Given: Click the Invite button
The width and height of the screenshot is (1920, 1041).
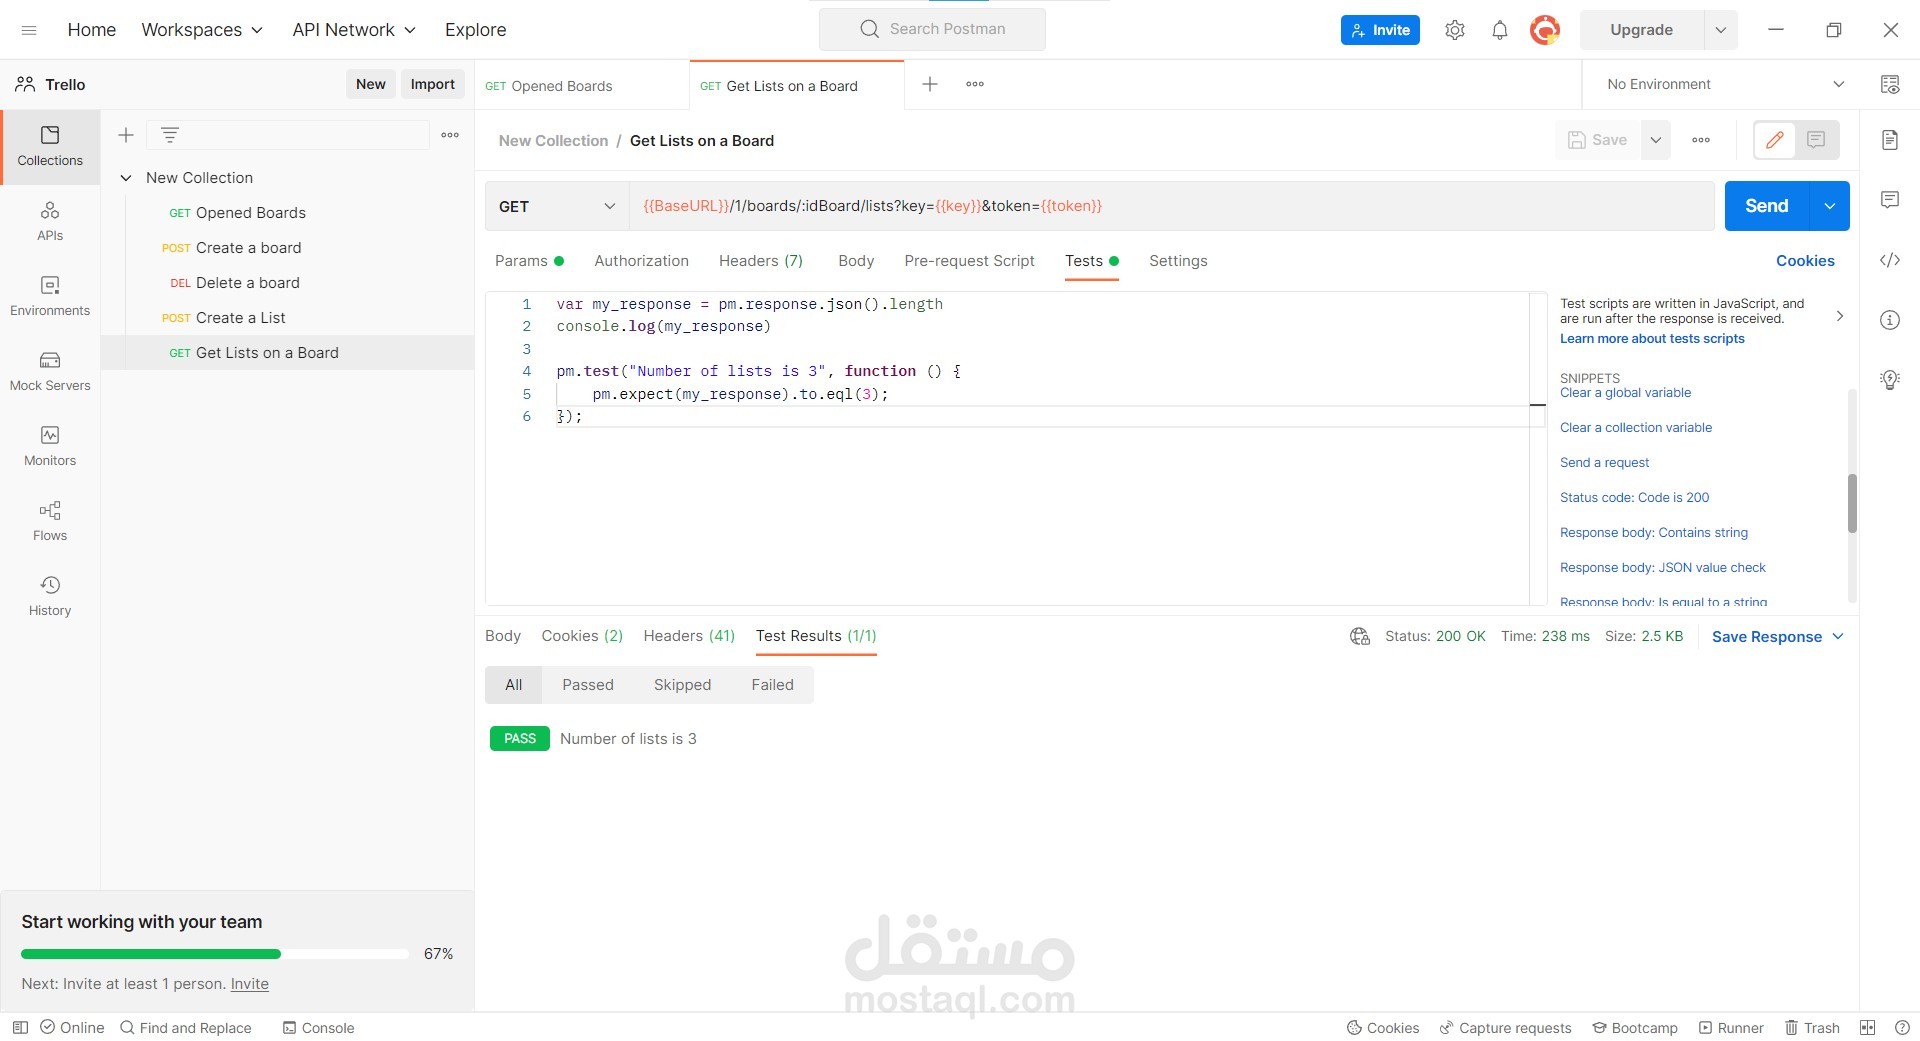Looking at the screenshot, I should pos(1380,30).
